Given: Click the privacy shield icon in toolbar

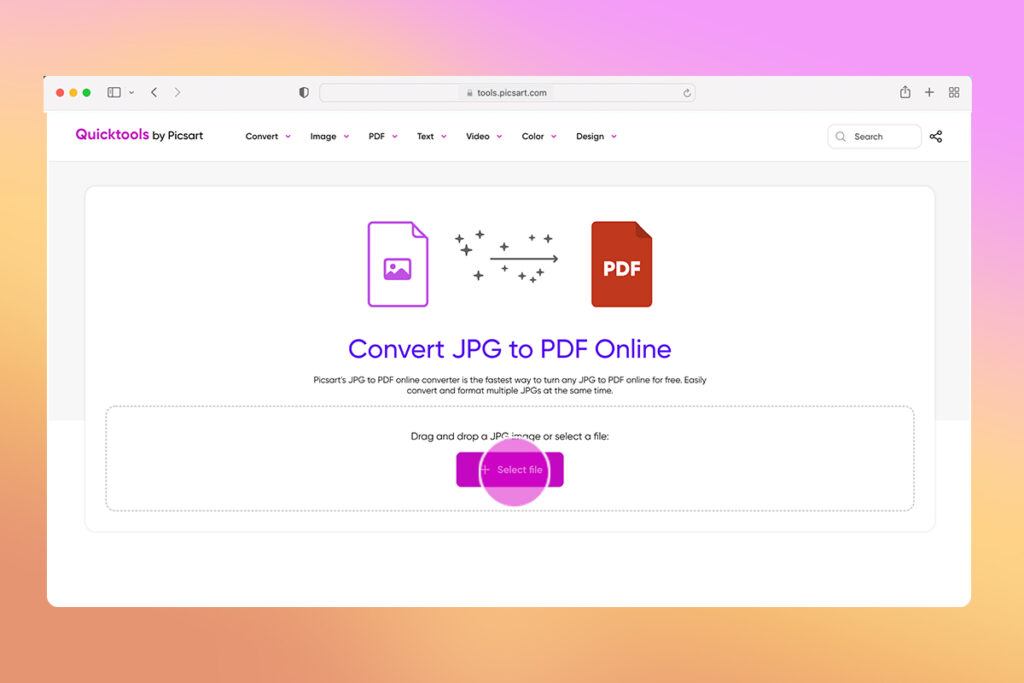Looking at the screenshot, I should click(x=303, y=91).
